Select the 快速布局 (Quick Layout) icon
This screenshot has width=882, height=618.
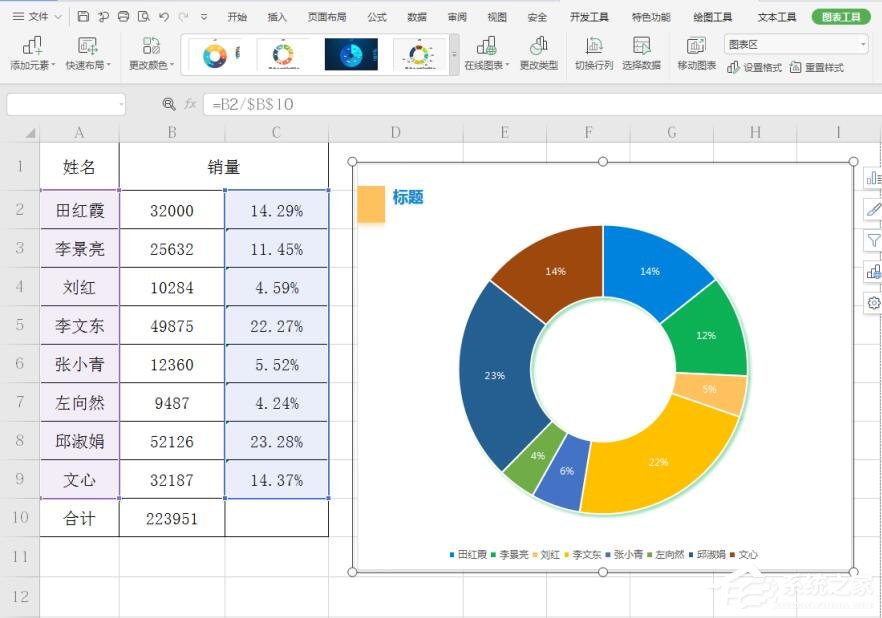[88, 50]
